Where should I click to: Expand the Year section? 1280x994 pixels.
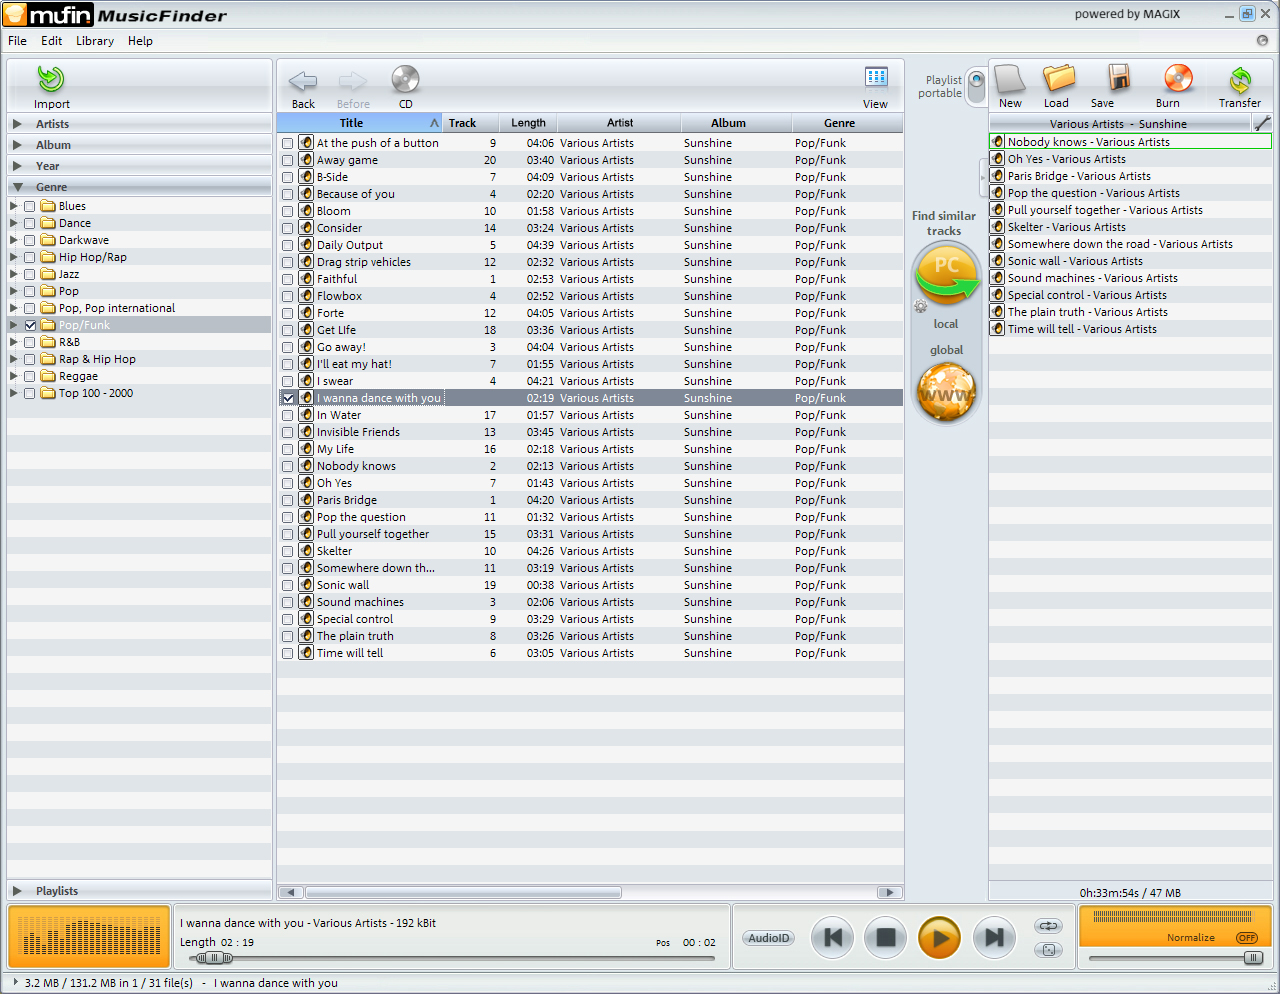[17, 166]
